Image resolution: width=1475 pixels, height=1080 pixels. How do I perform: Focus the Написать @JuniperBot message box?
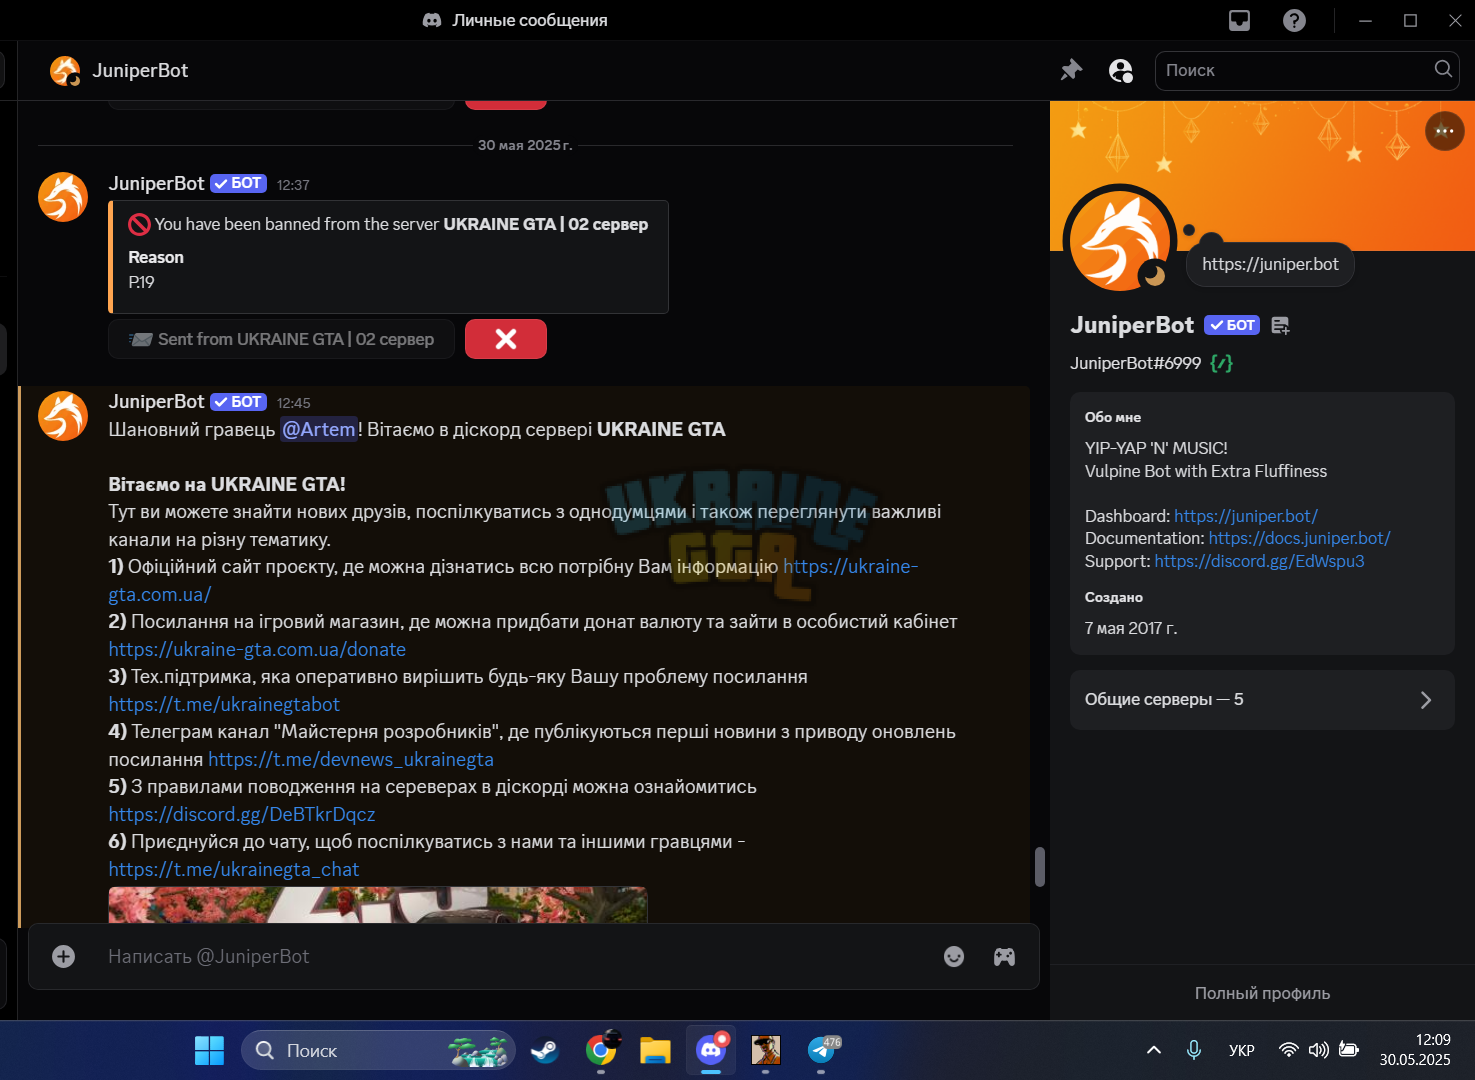515,957
